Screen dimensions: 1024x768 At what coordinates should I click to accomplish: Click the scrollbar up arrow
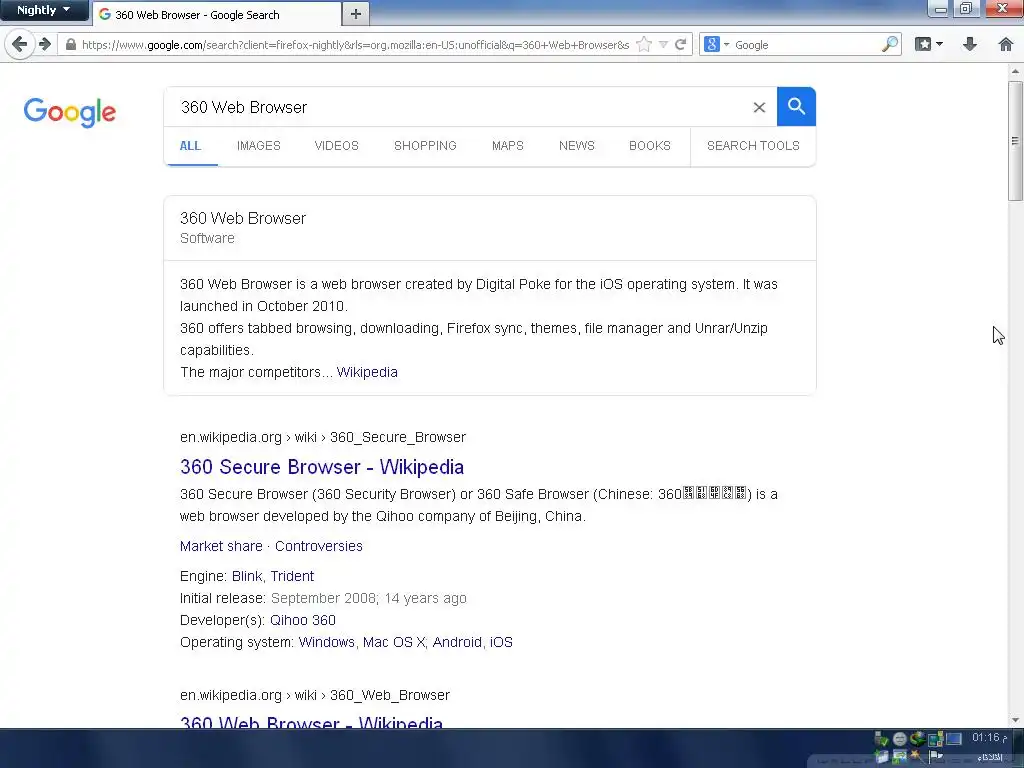1015,71
